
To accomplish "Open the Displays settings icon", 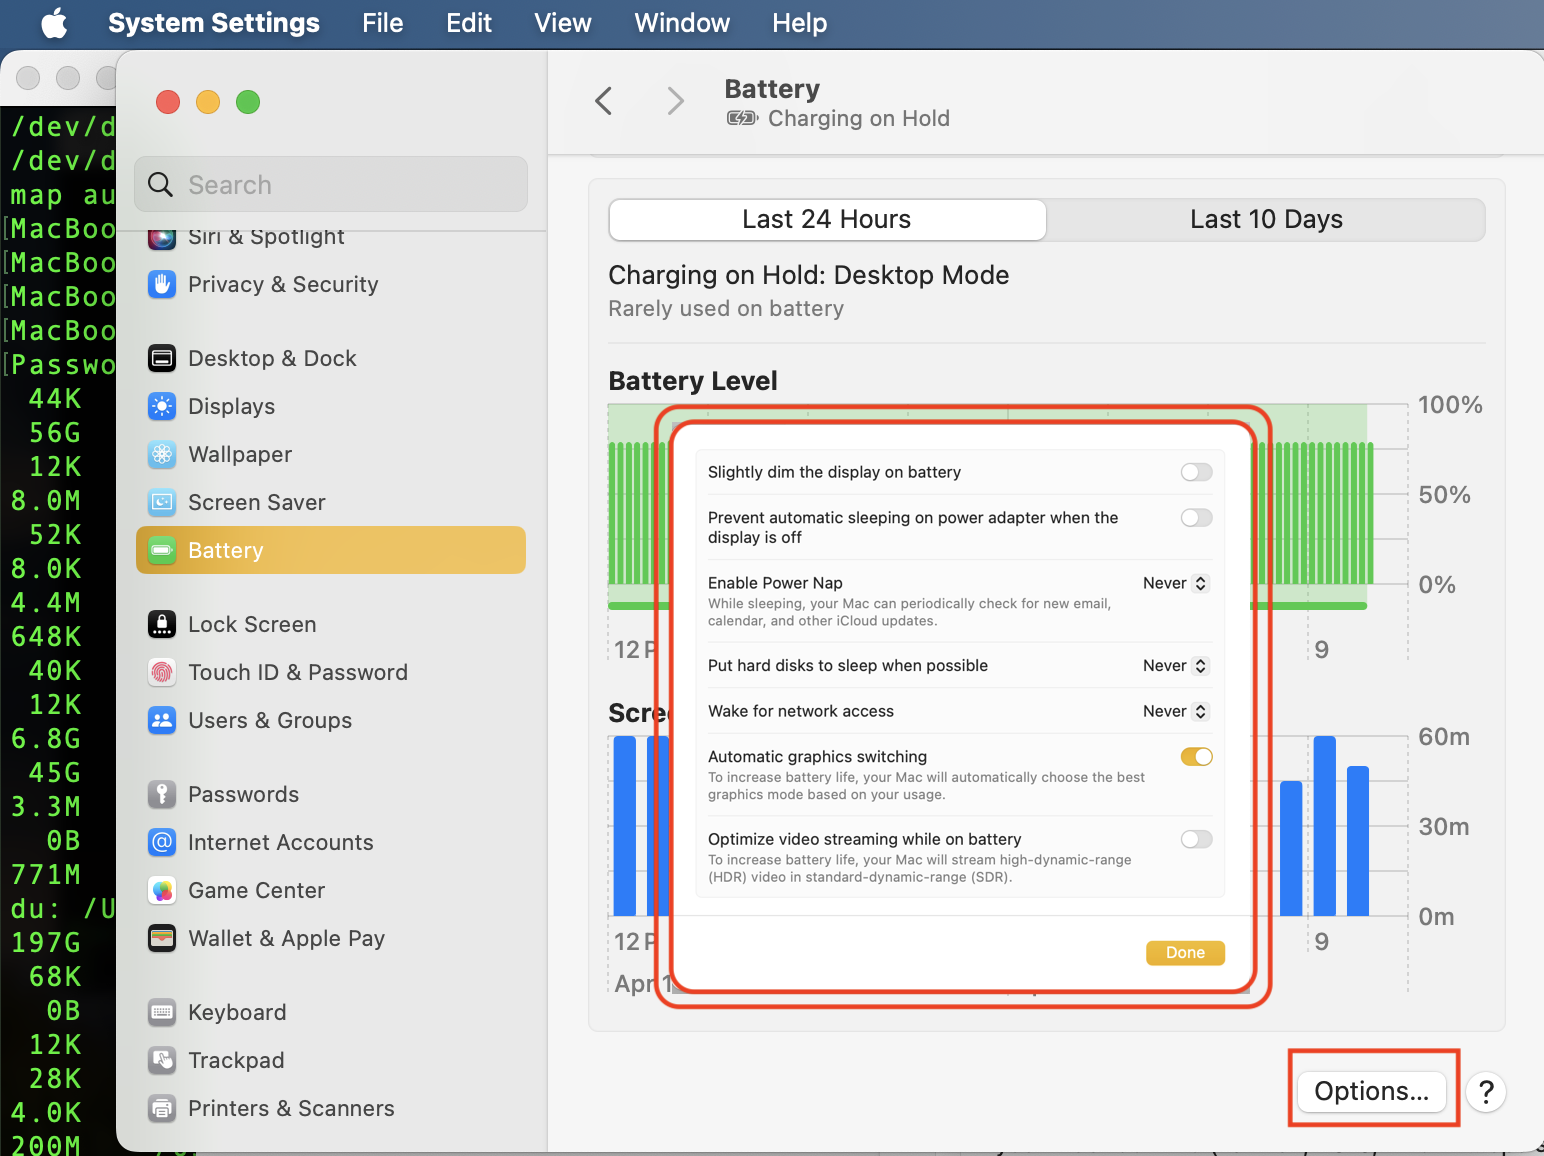I will pos(162,406).
